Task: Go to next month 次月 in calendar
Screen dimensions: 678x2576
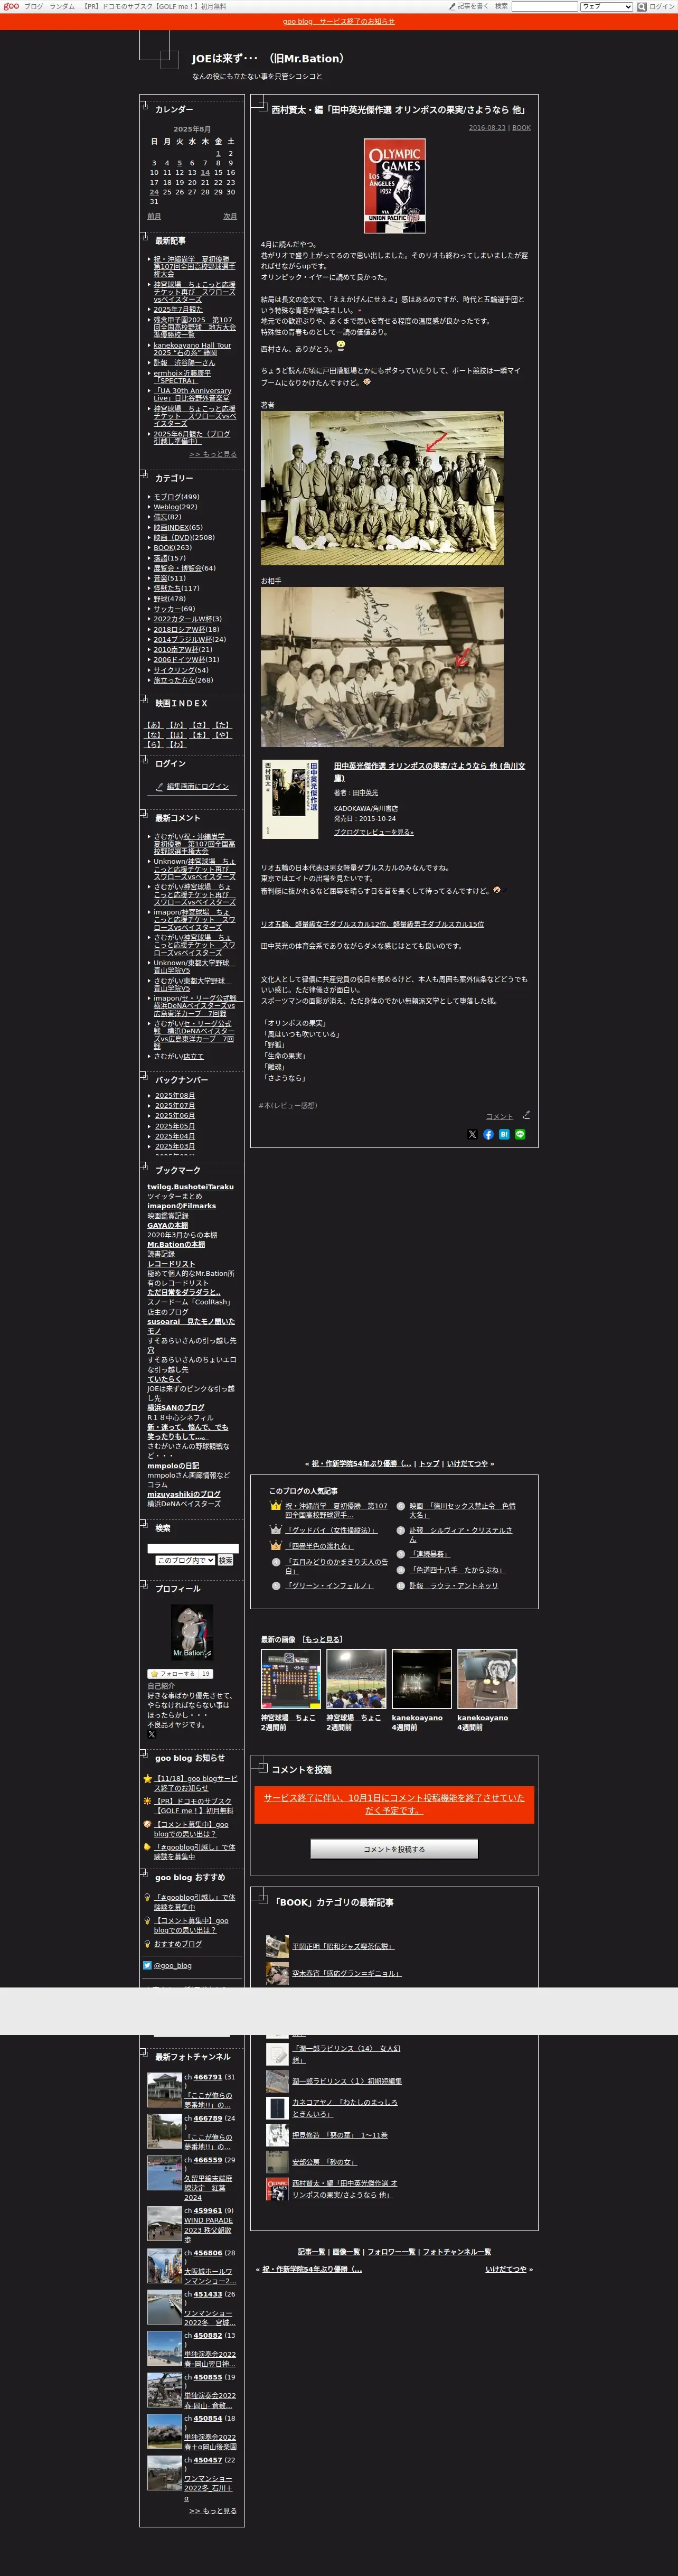Action: tap(230, 216)
